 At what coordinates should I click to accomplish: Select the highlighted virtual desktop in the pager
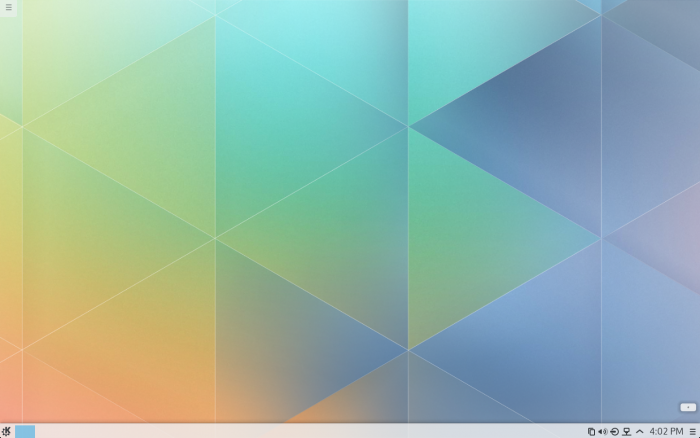(x=25, y=431)
